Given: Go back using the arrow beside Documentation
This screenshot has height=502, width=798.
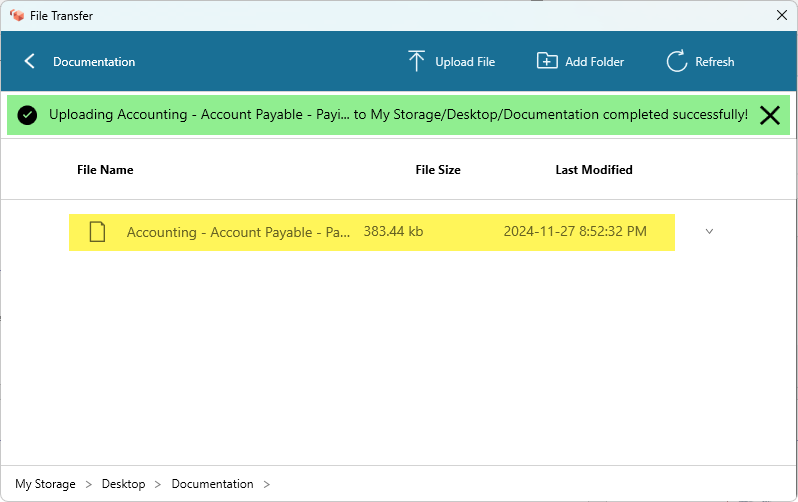Looking at the screenshot, I should pyautogui.click(x=30, y=62).
